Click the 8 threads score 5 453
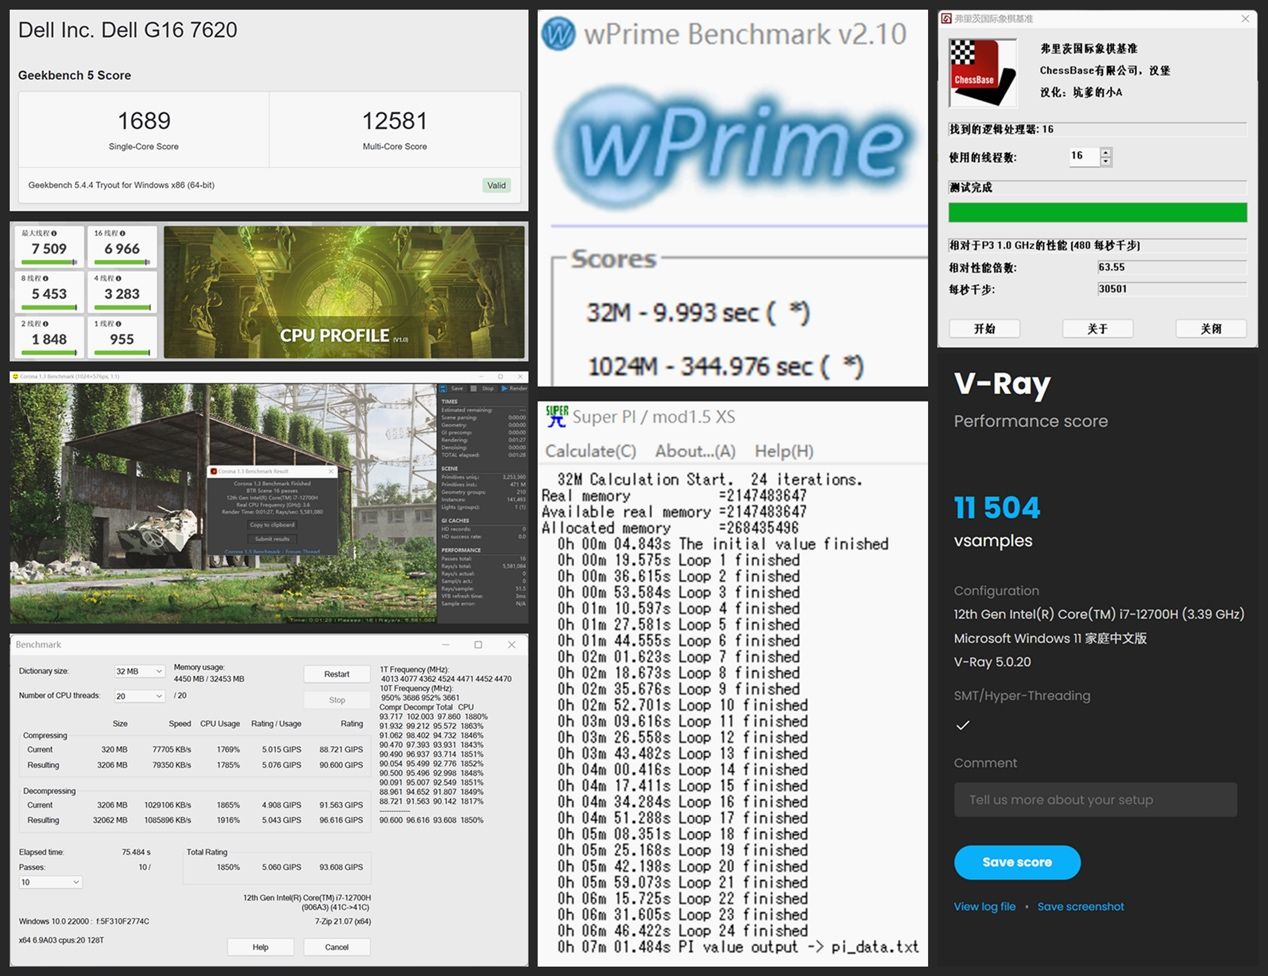Viewport: 1268px width, 976px height. pos(49,294)
